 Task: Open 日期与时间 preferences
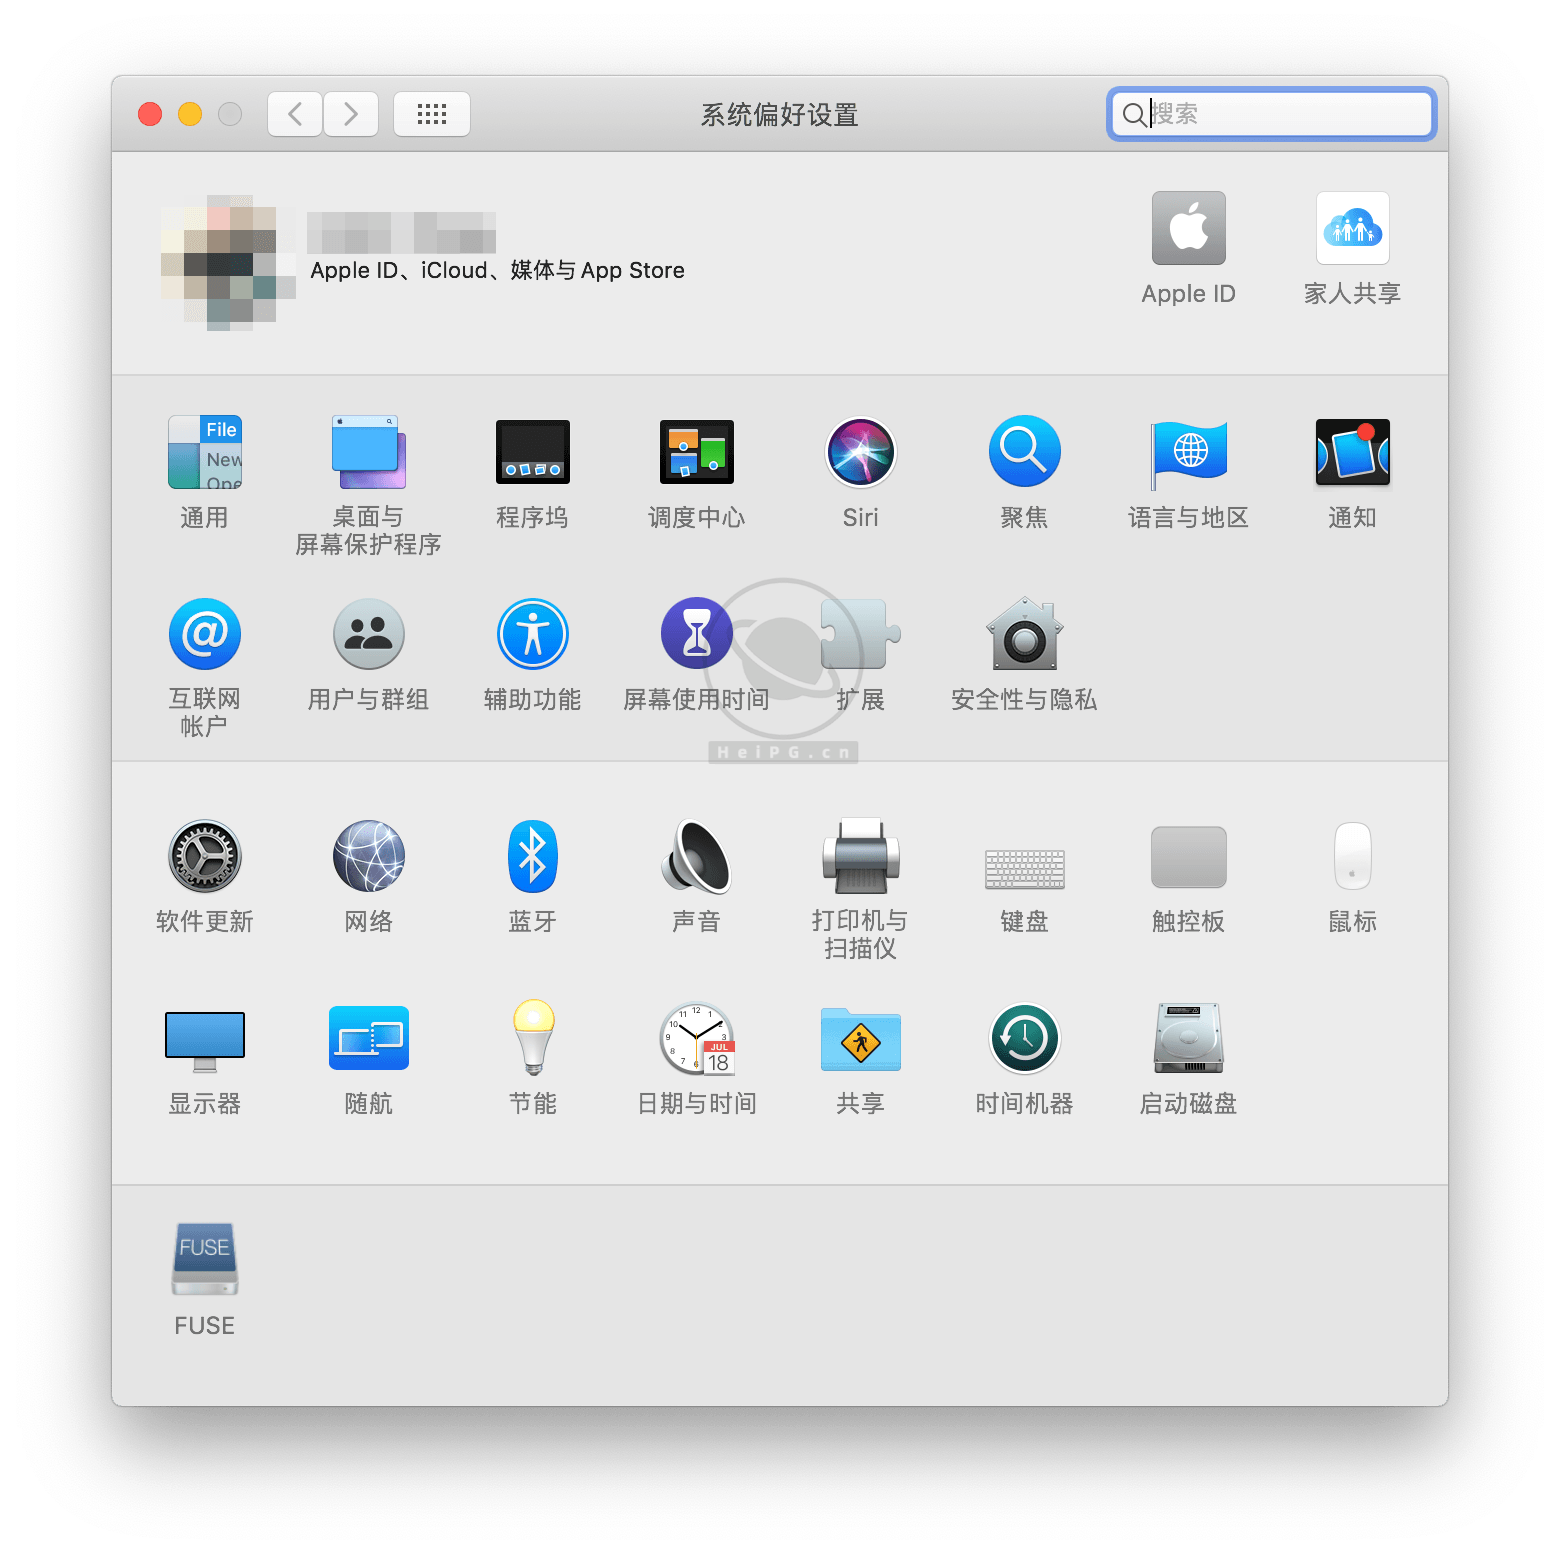[697, 1038]
